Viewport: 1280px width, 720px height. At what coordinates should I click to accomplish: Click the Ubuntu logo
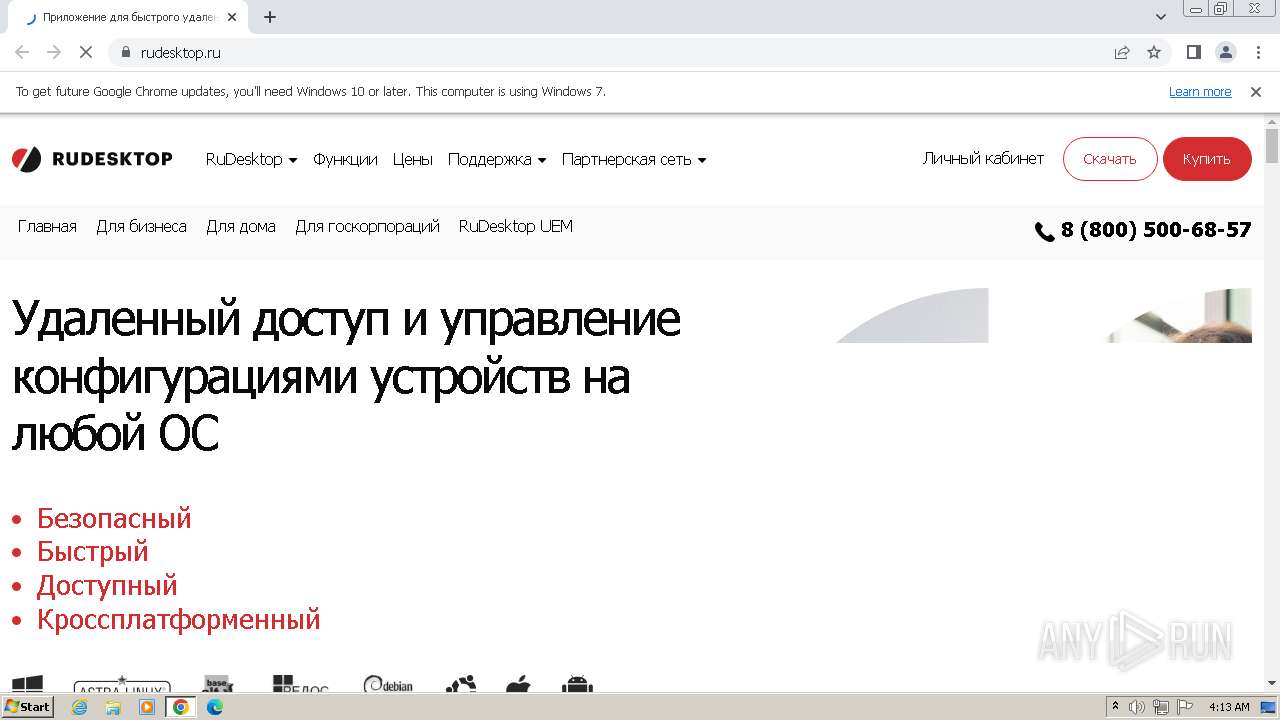click(x=461, y=684)
